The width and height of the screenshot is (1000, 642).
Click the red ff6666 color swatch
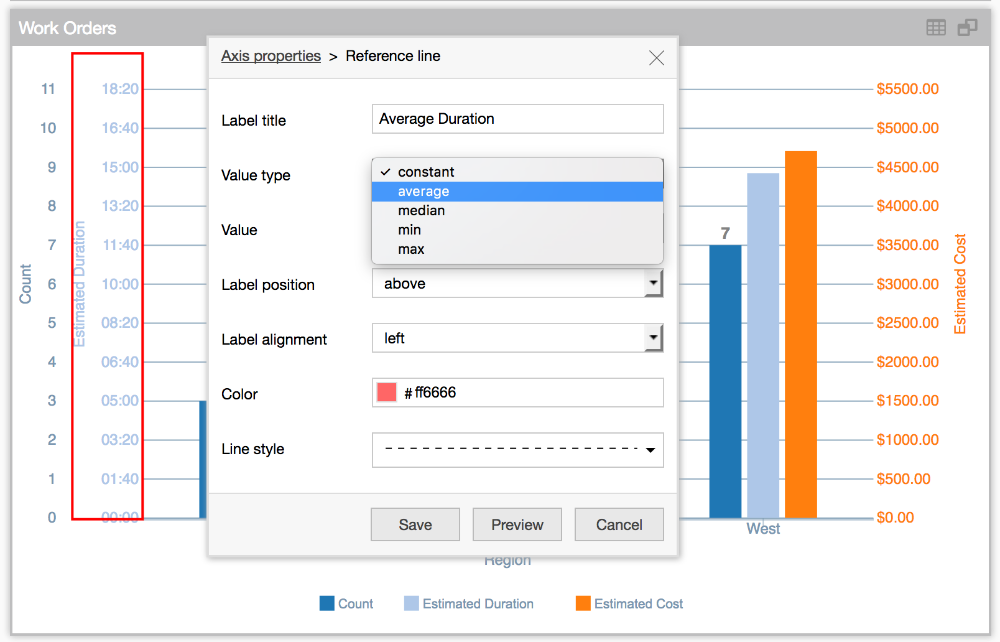coord(387,393)
